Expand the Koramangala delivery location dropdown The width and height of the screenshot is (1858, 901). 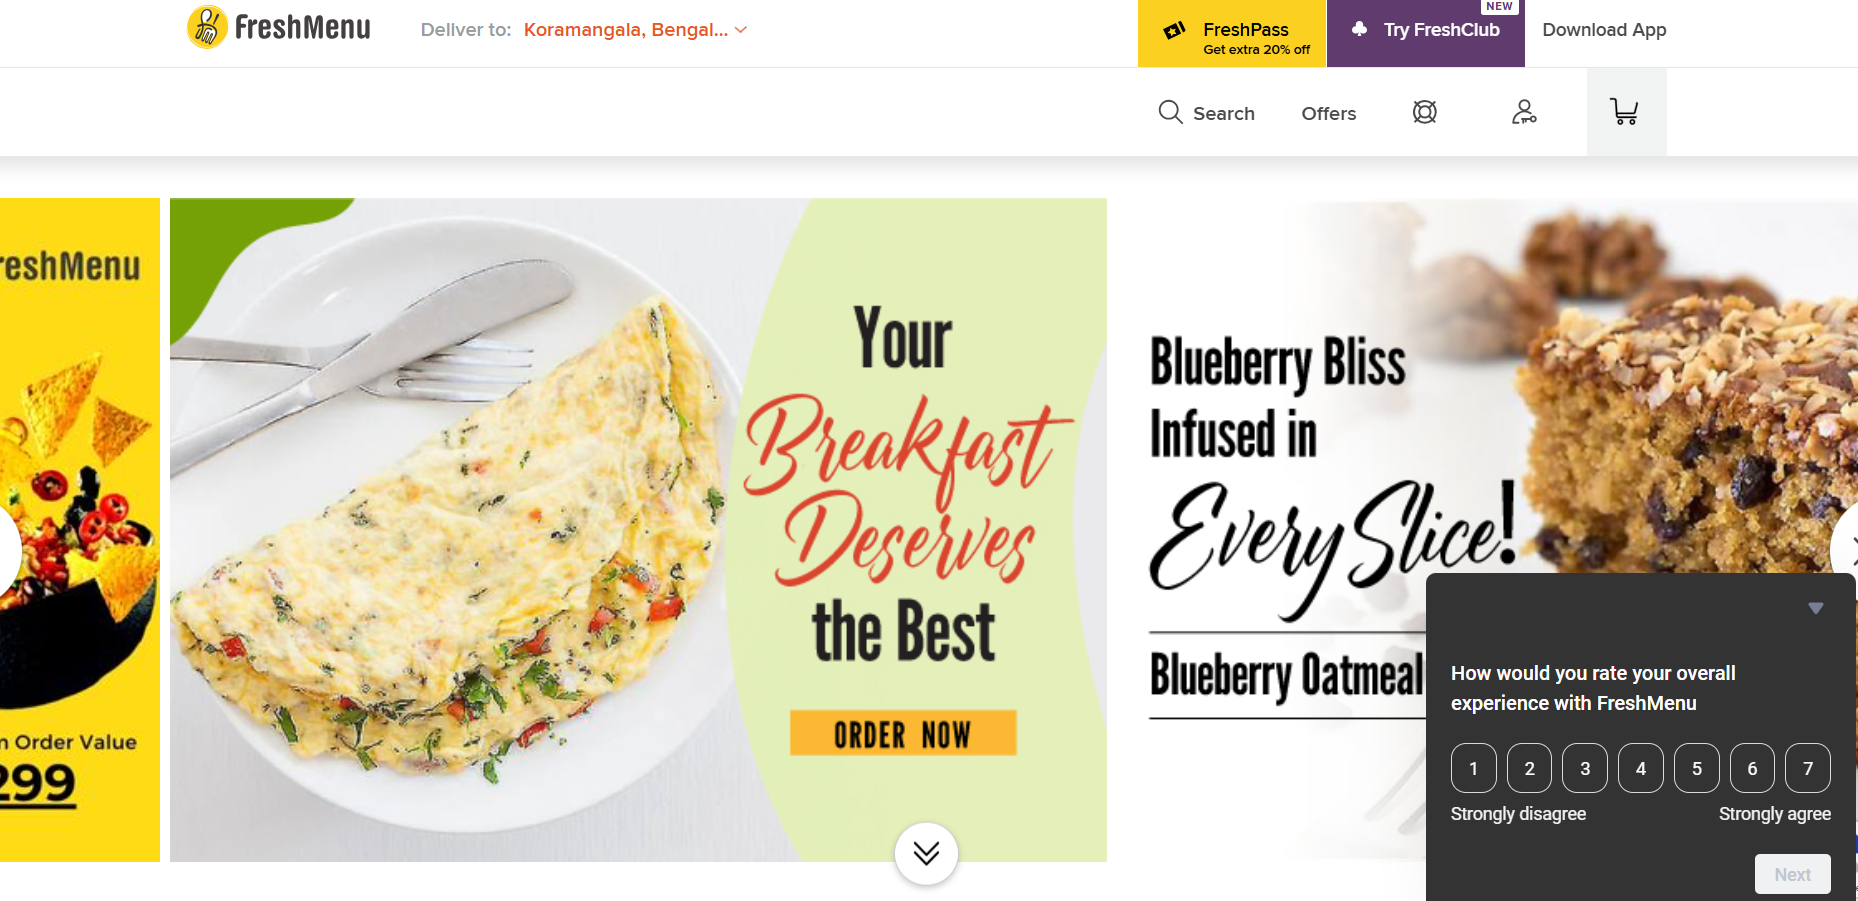coord(741,30)
